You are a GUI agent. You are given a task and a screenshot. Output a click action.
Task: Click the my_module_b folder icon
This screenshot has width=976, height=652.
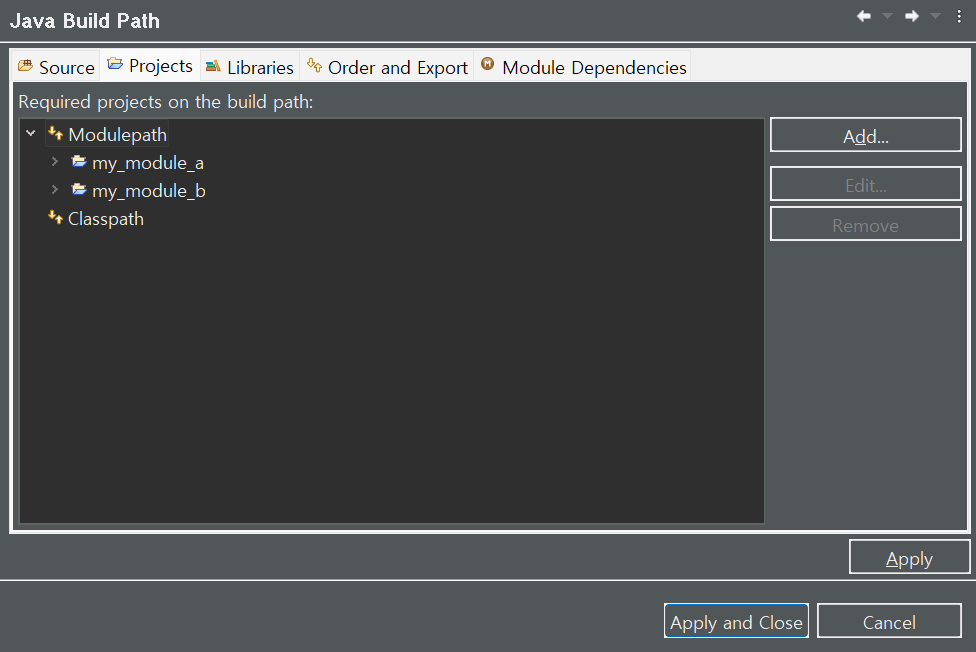point(79,189)
